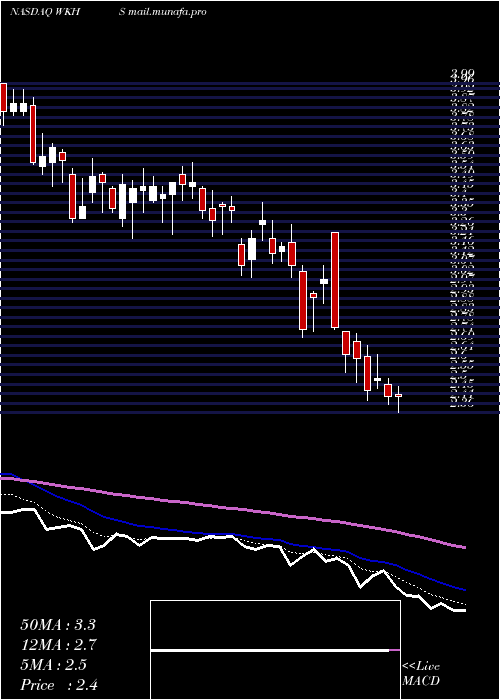Click the Price : 2.4 readout

(59, 685)
